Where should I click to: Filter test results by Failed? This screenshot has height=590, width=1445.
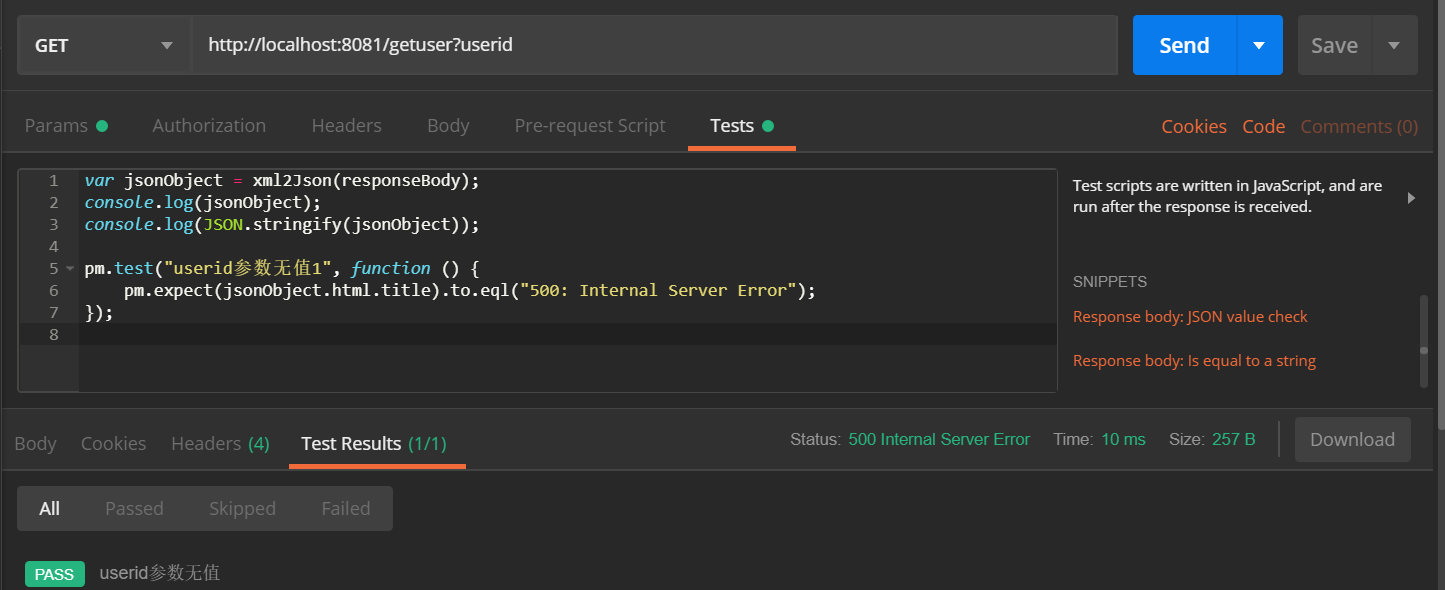tap(346, 509)
